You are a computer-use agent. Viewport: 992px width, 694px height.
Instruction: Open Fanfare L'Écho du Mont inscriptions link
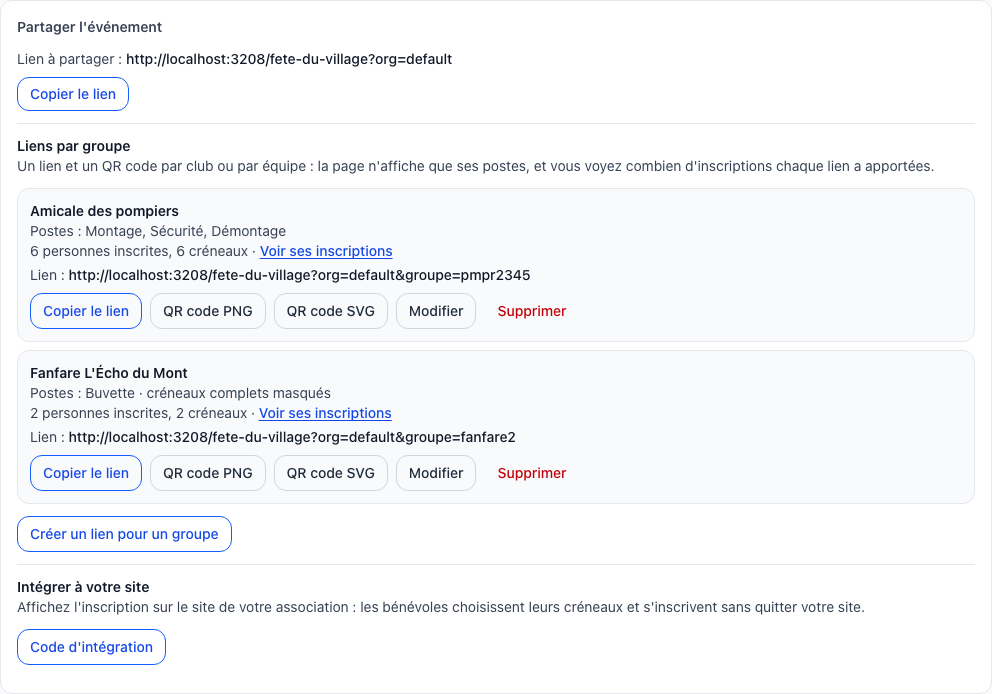coord(325,413)
